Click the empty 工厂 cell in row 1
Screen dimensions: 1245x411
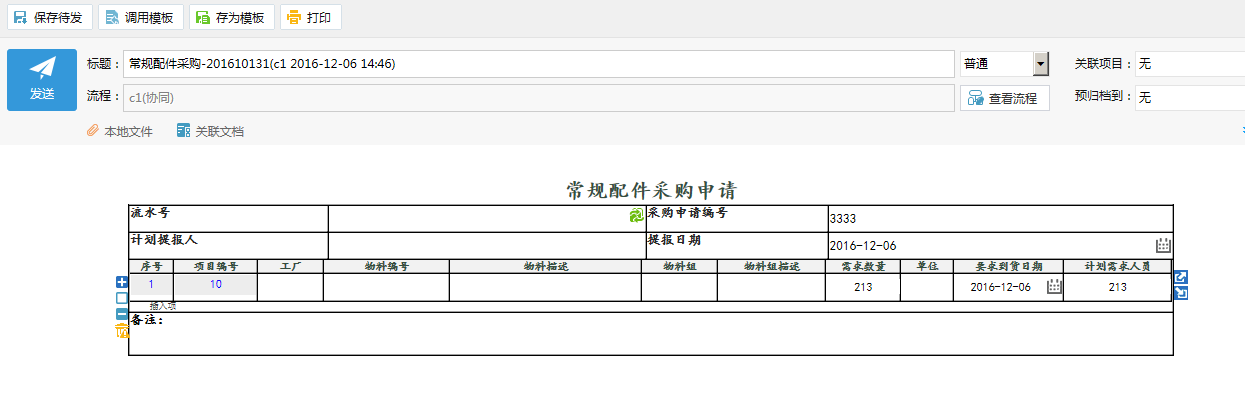[x=290, y=287]
